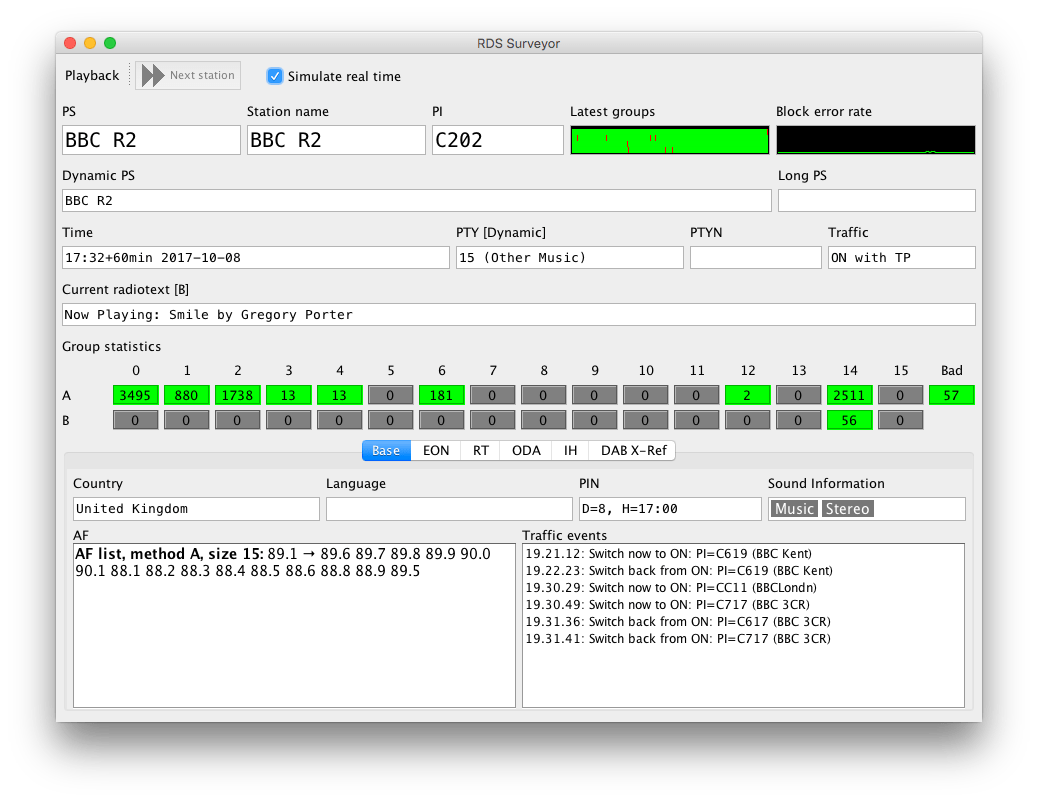Click the group 14B counter showing 56
This screenshot has width=1038, height=802.
[849, 419]
